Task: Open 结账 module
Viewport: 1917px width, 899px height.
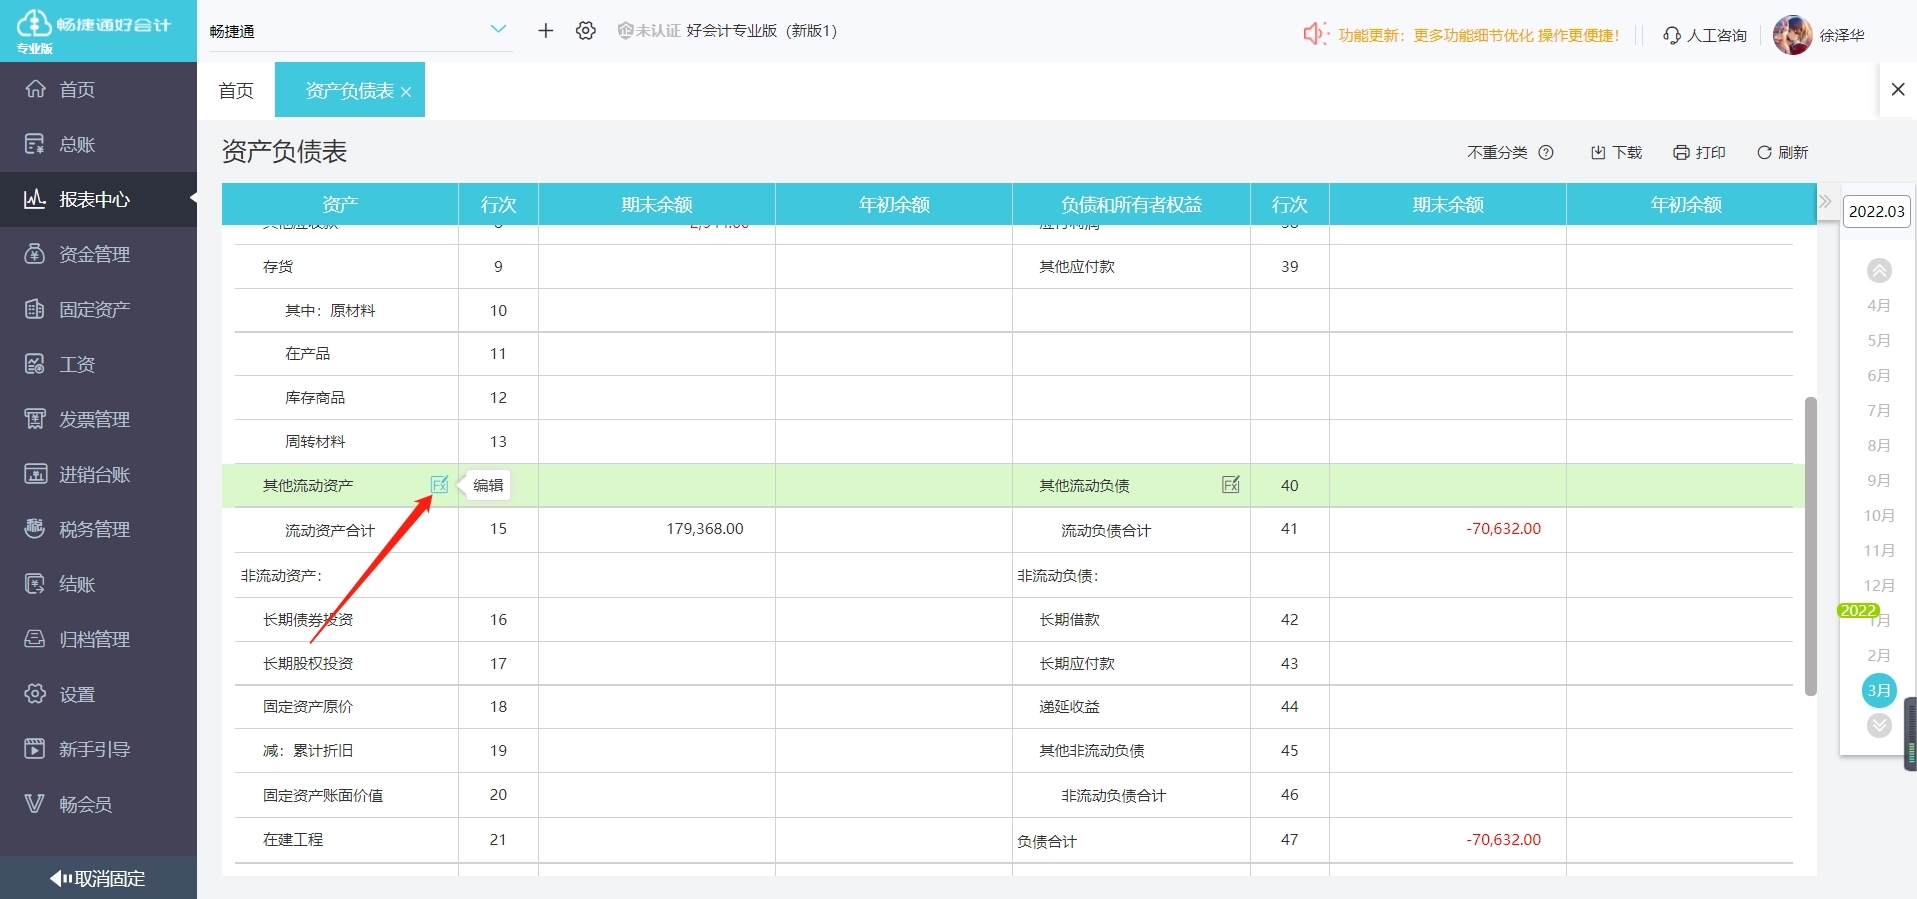Action: (x=98, y=584)
